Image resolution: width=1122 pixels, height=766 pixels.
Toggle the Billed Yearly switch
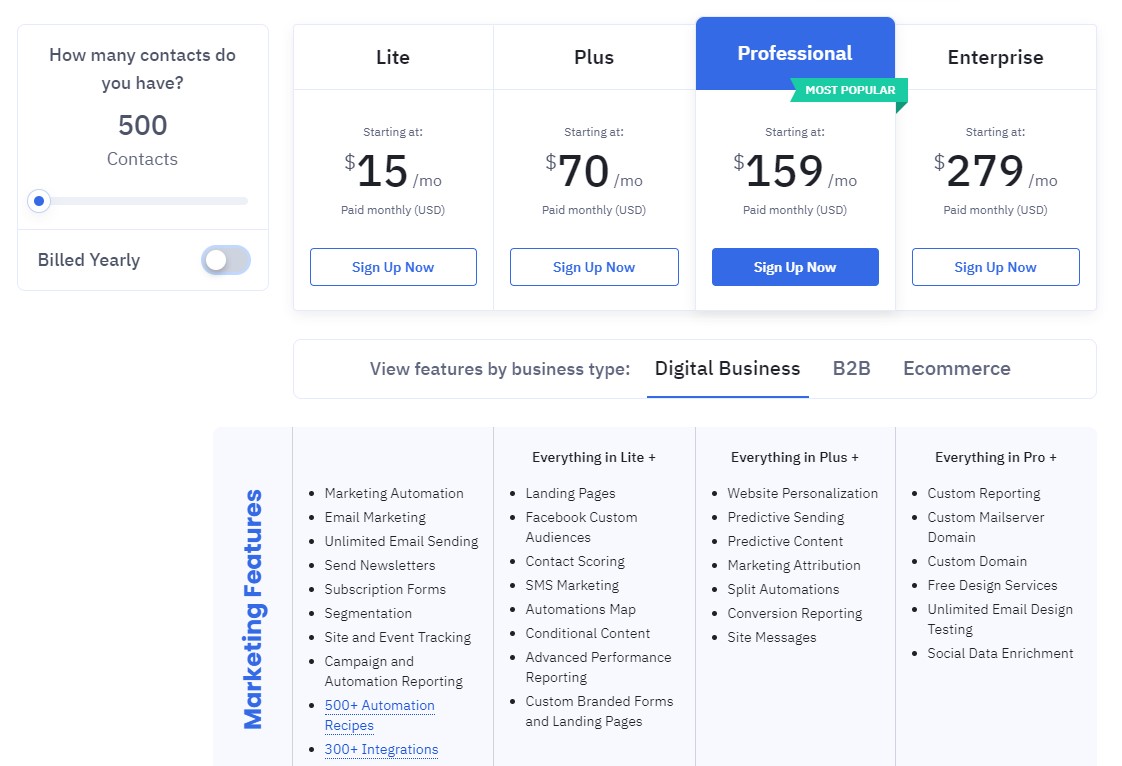pyautogui.click(x=225, y=261)
